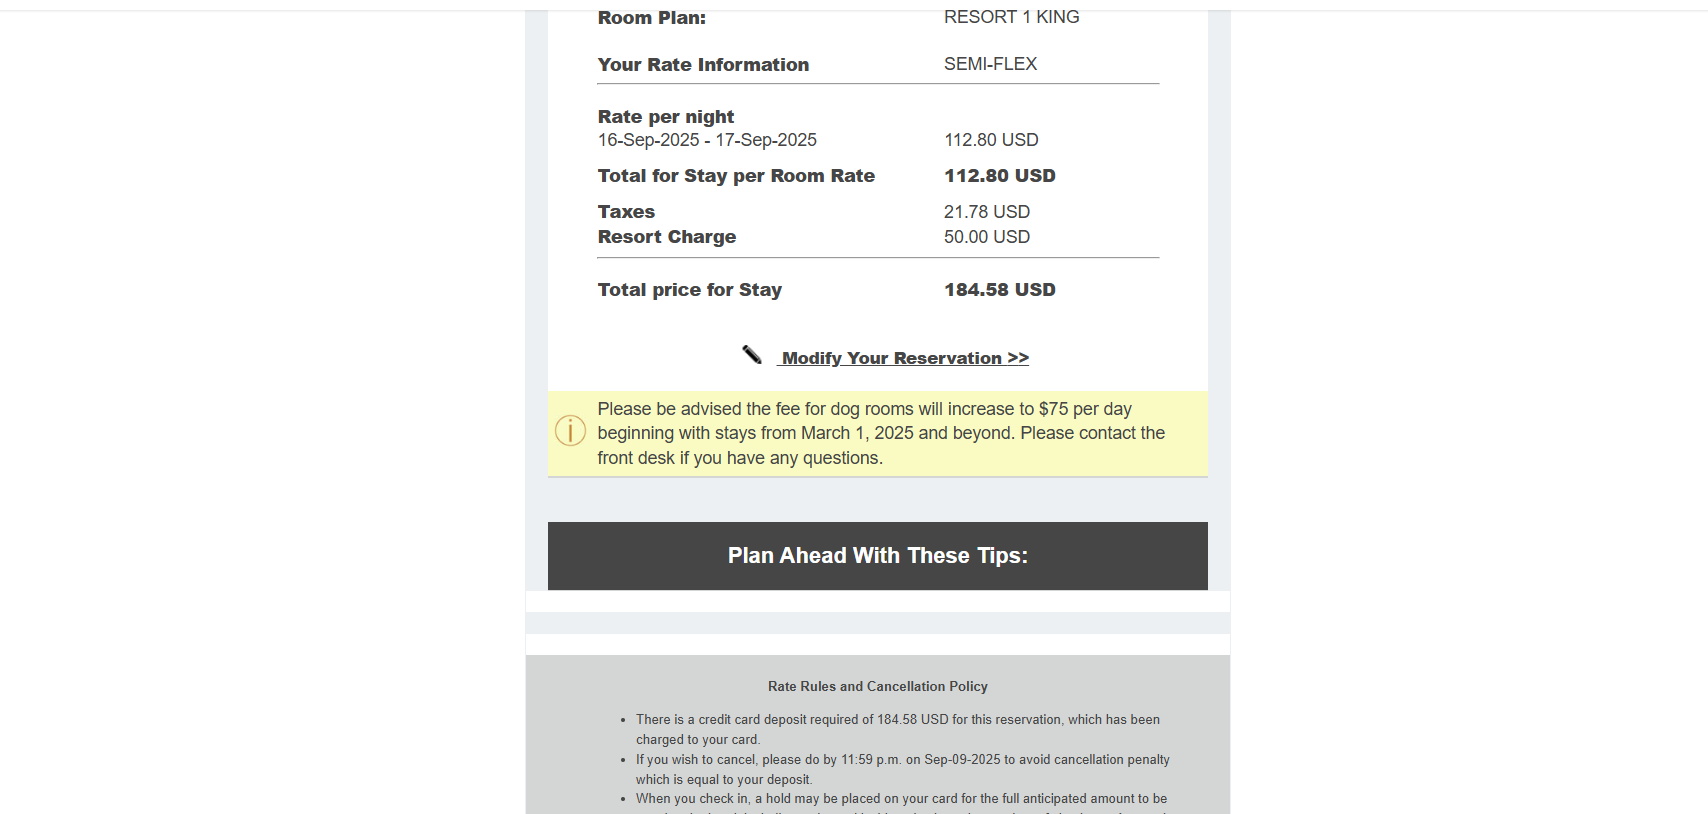Click the check-in card hold policy bullet
Screen dimensions: 1708x814
(900, 799)
